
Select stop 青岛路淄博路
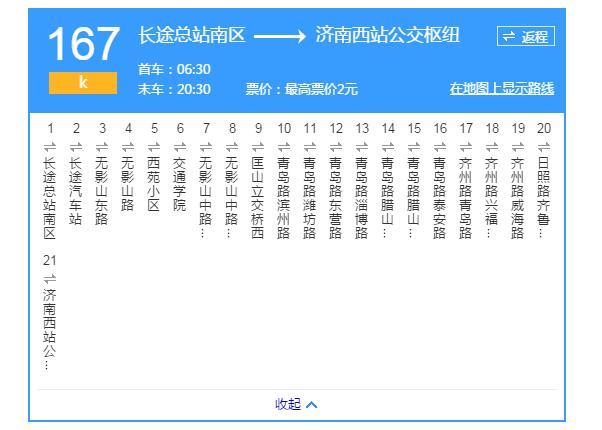tap(362, 198)
